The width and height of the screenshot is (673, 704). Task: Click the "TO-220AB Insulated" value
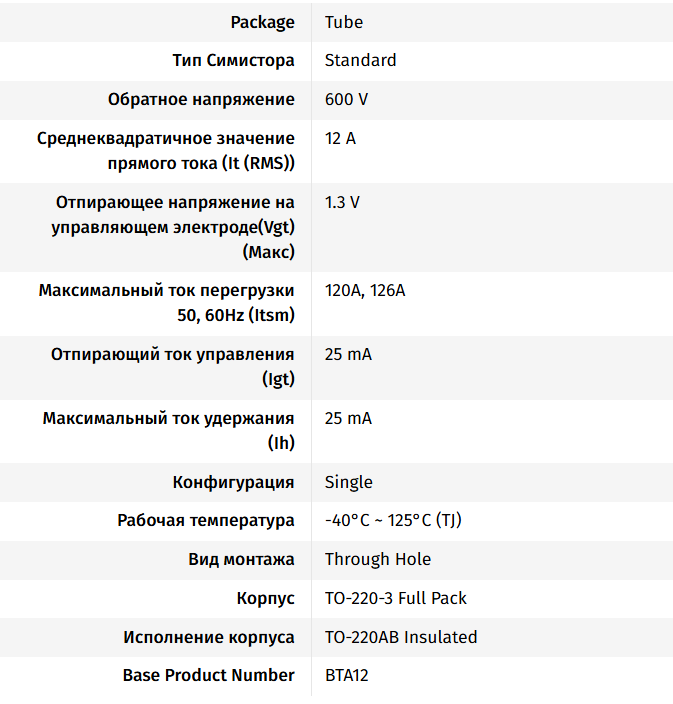(x=401, y=637)
